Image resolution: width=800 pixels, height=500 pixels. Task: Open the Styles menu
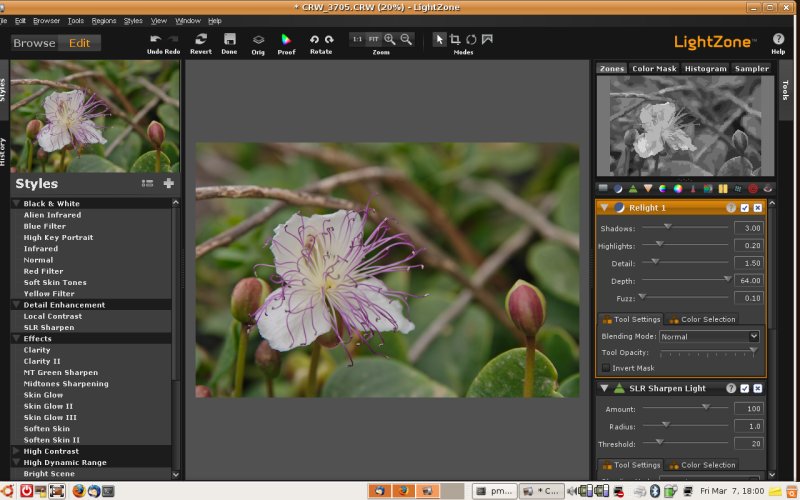(x=133, y=21)
